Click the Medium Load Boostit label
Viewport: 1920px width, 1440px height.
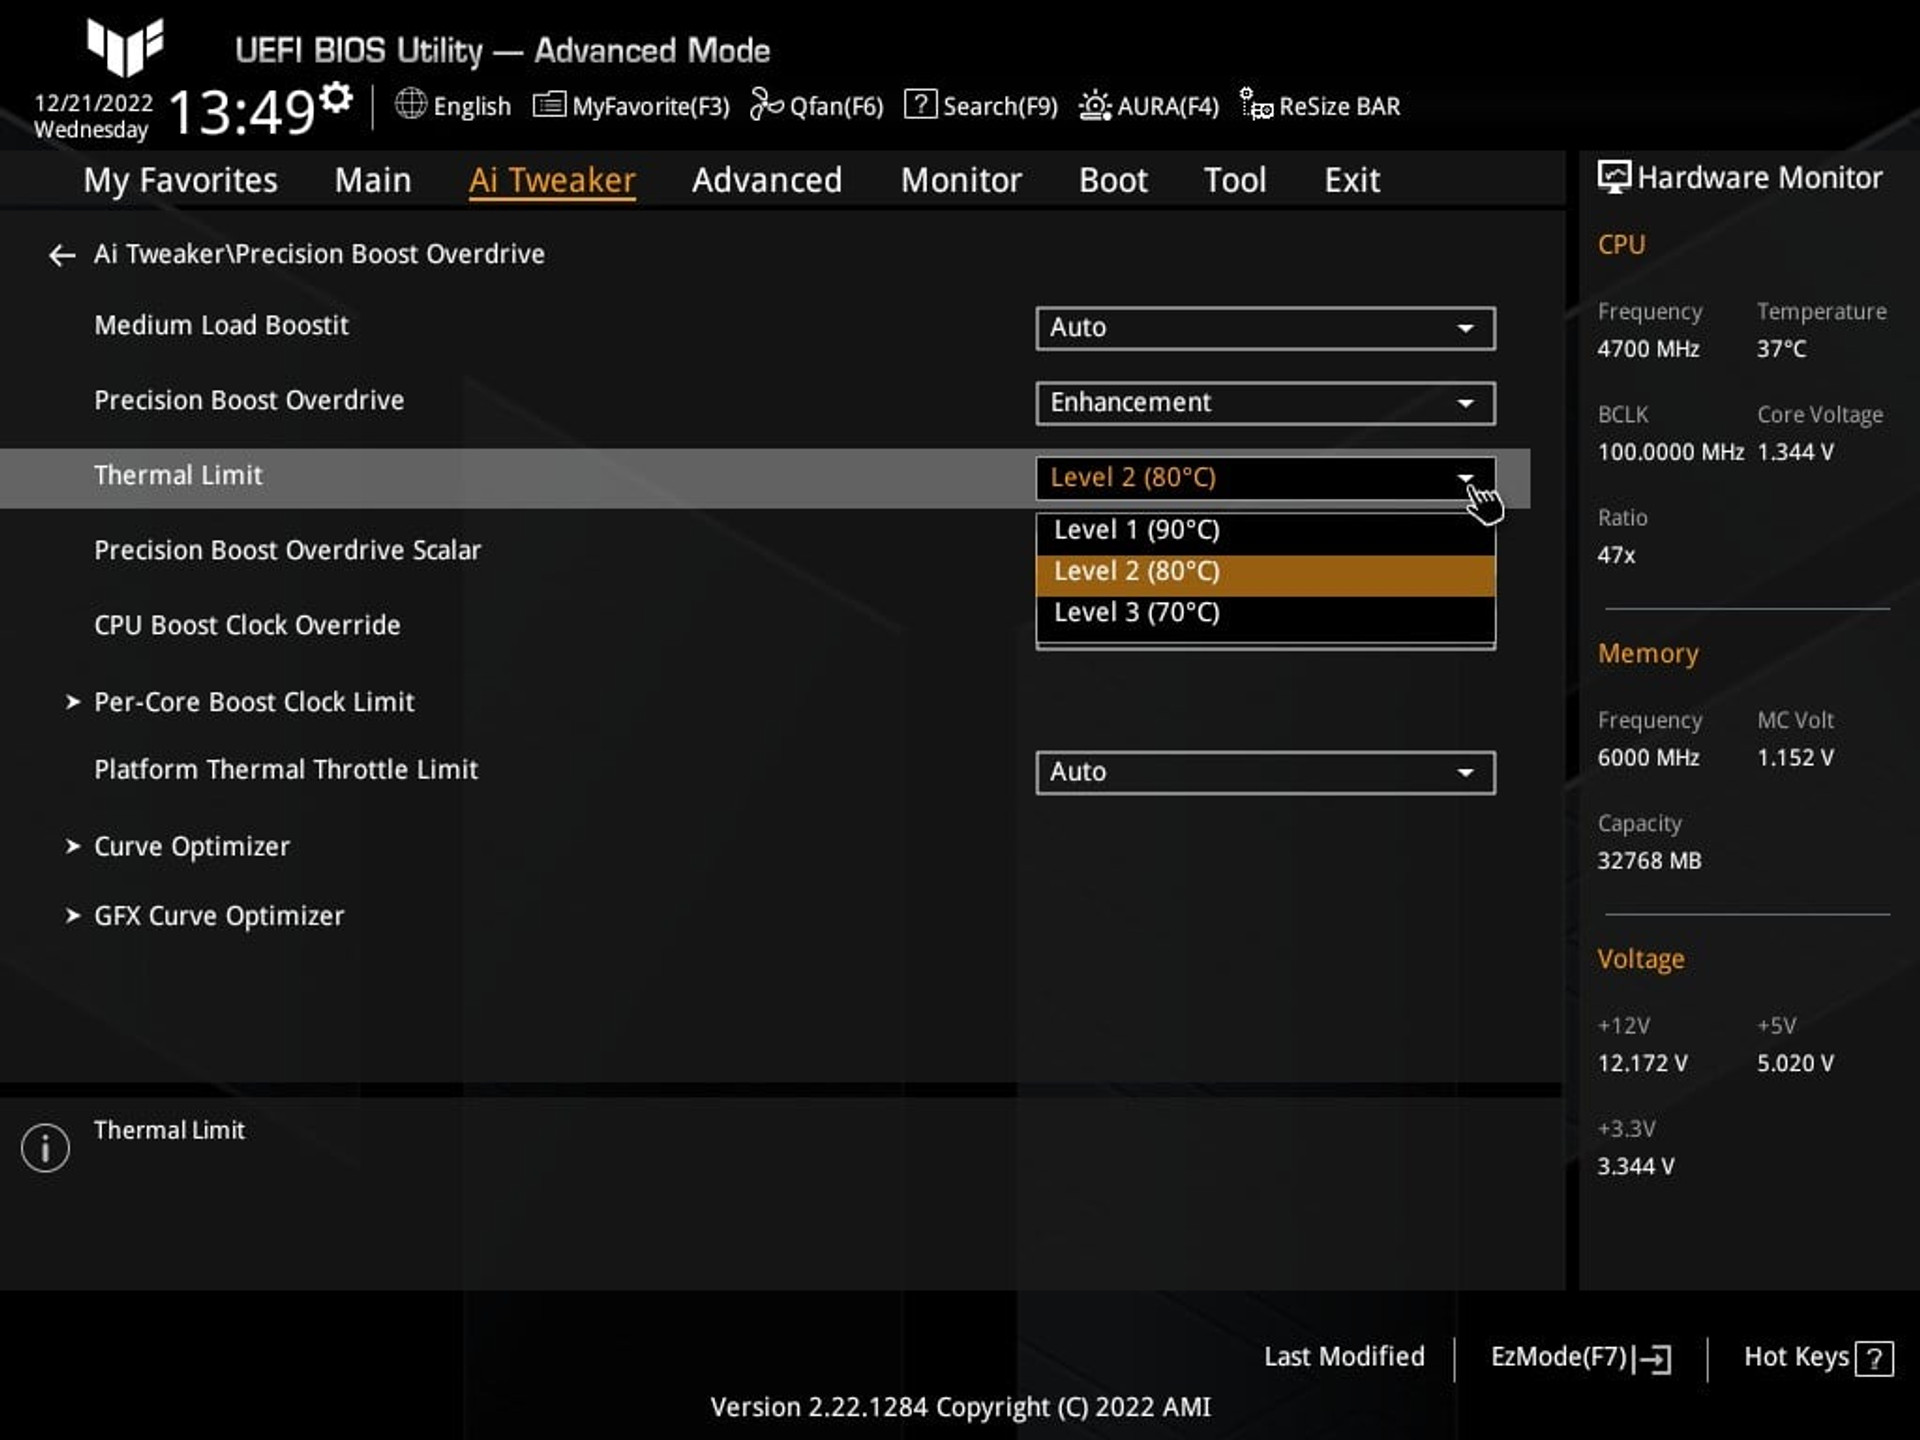pyautogui.click(x=221, y=326)
